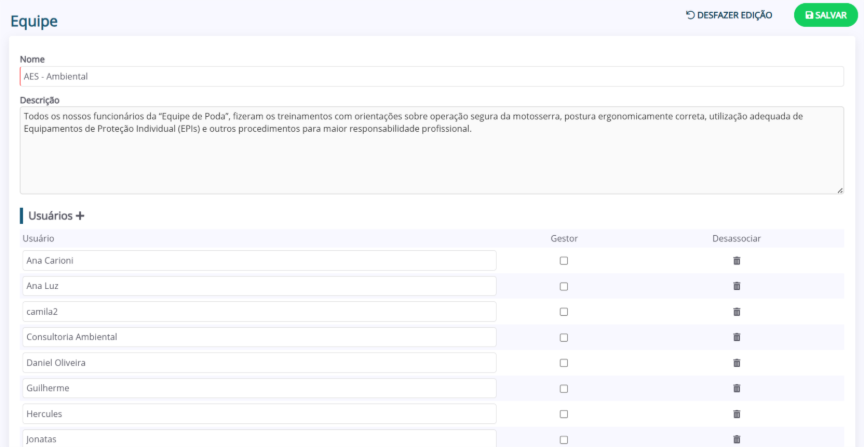This screenshot has width=864, height=447.
Task: Click DESFAZER EDIÇÃO to undo edits
Action: 728,15
